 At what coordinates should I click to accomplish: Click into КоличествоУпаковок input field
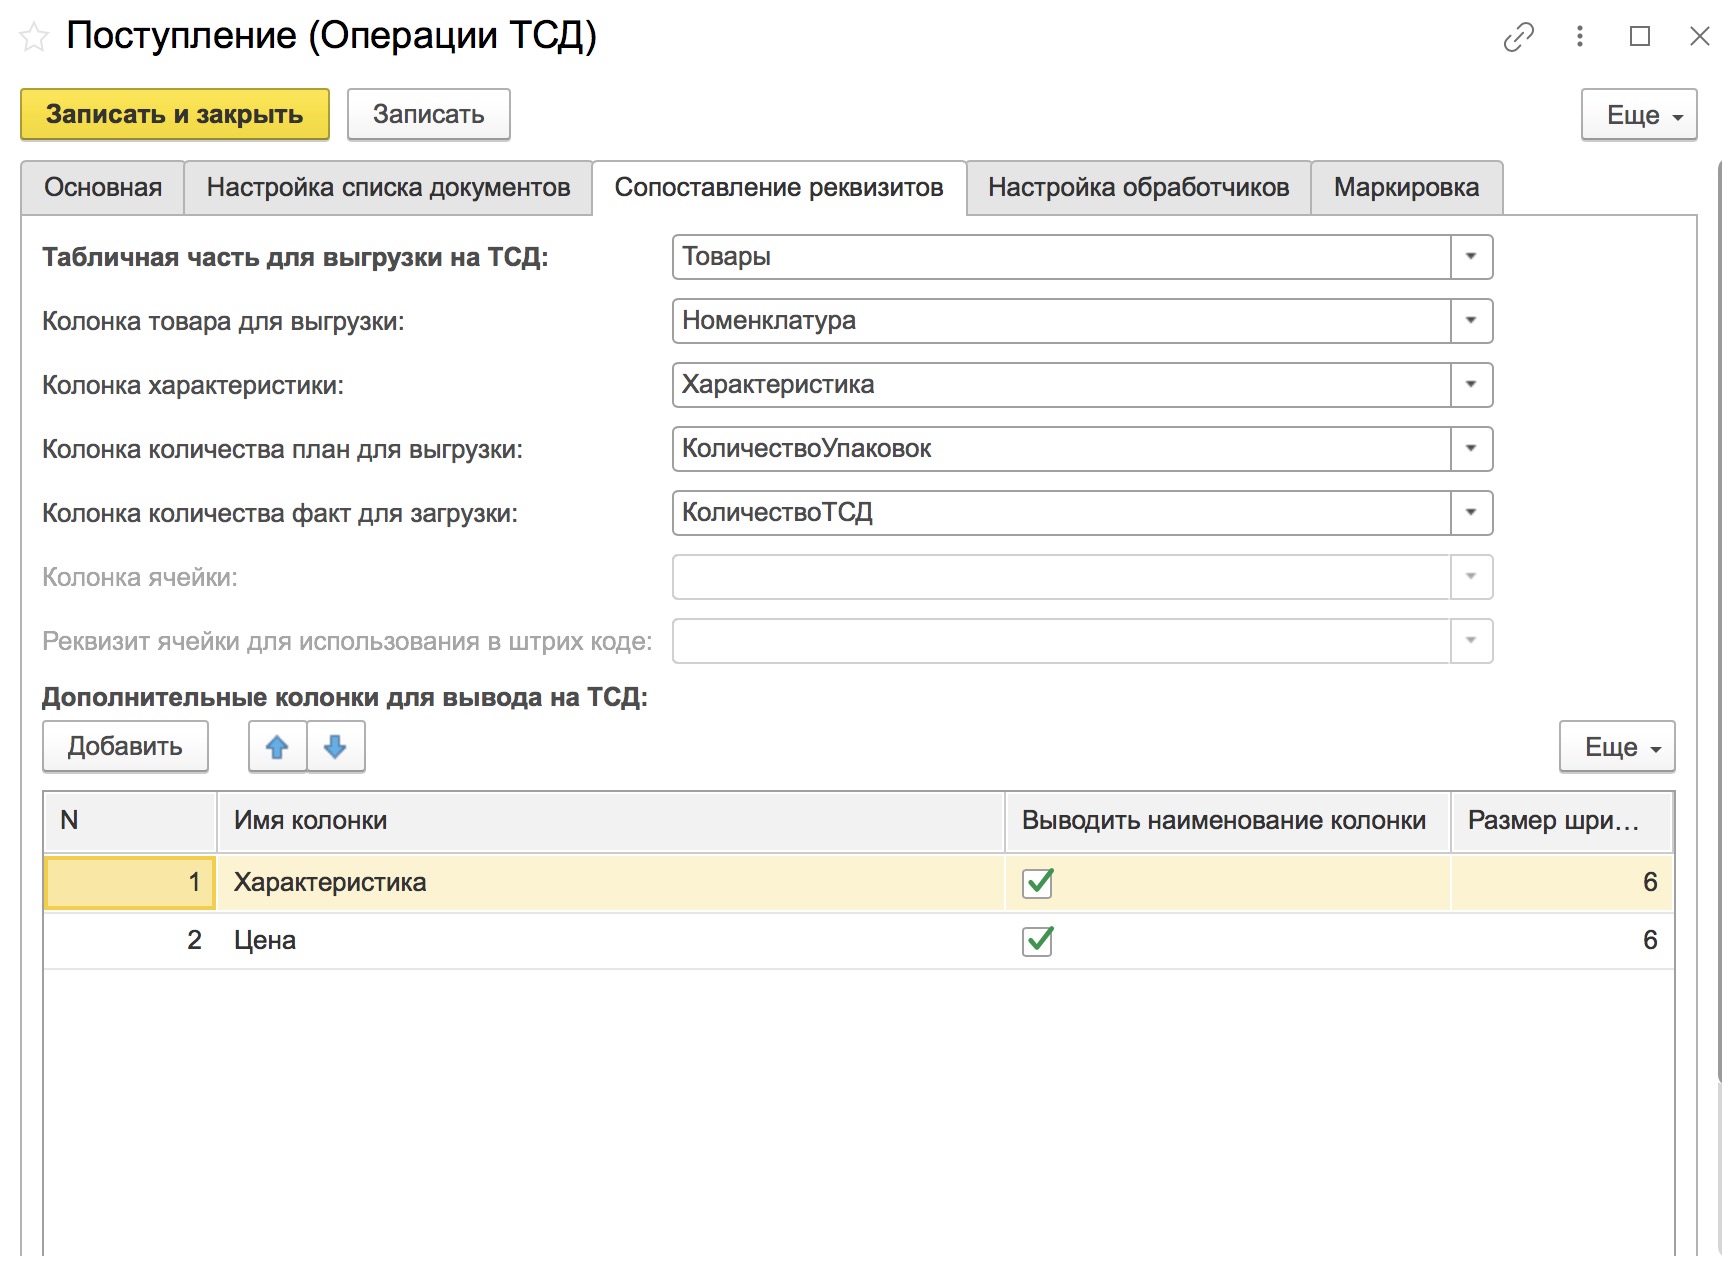click(1061, 449)
